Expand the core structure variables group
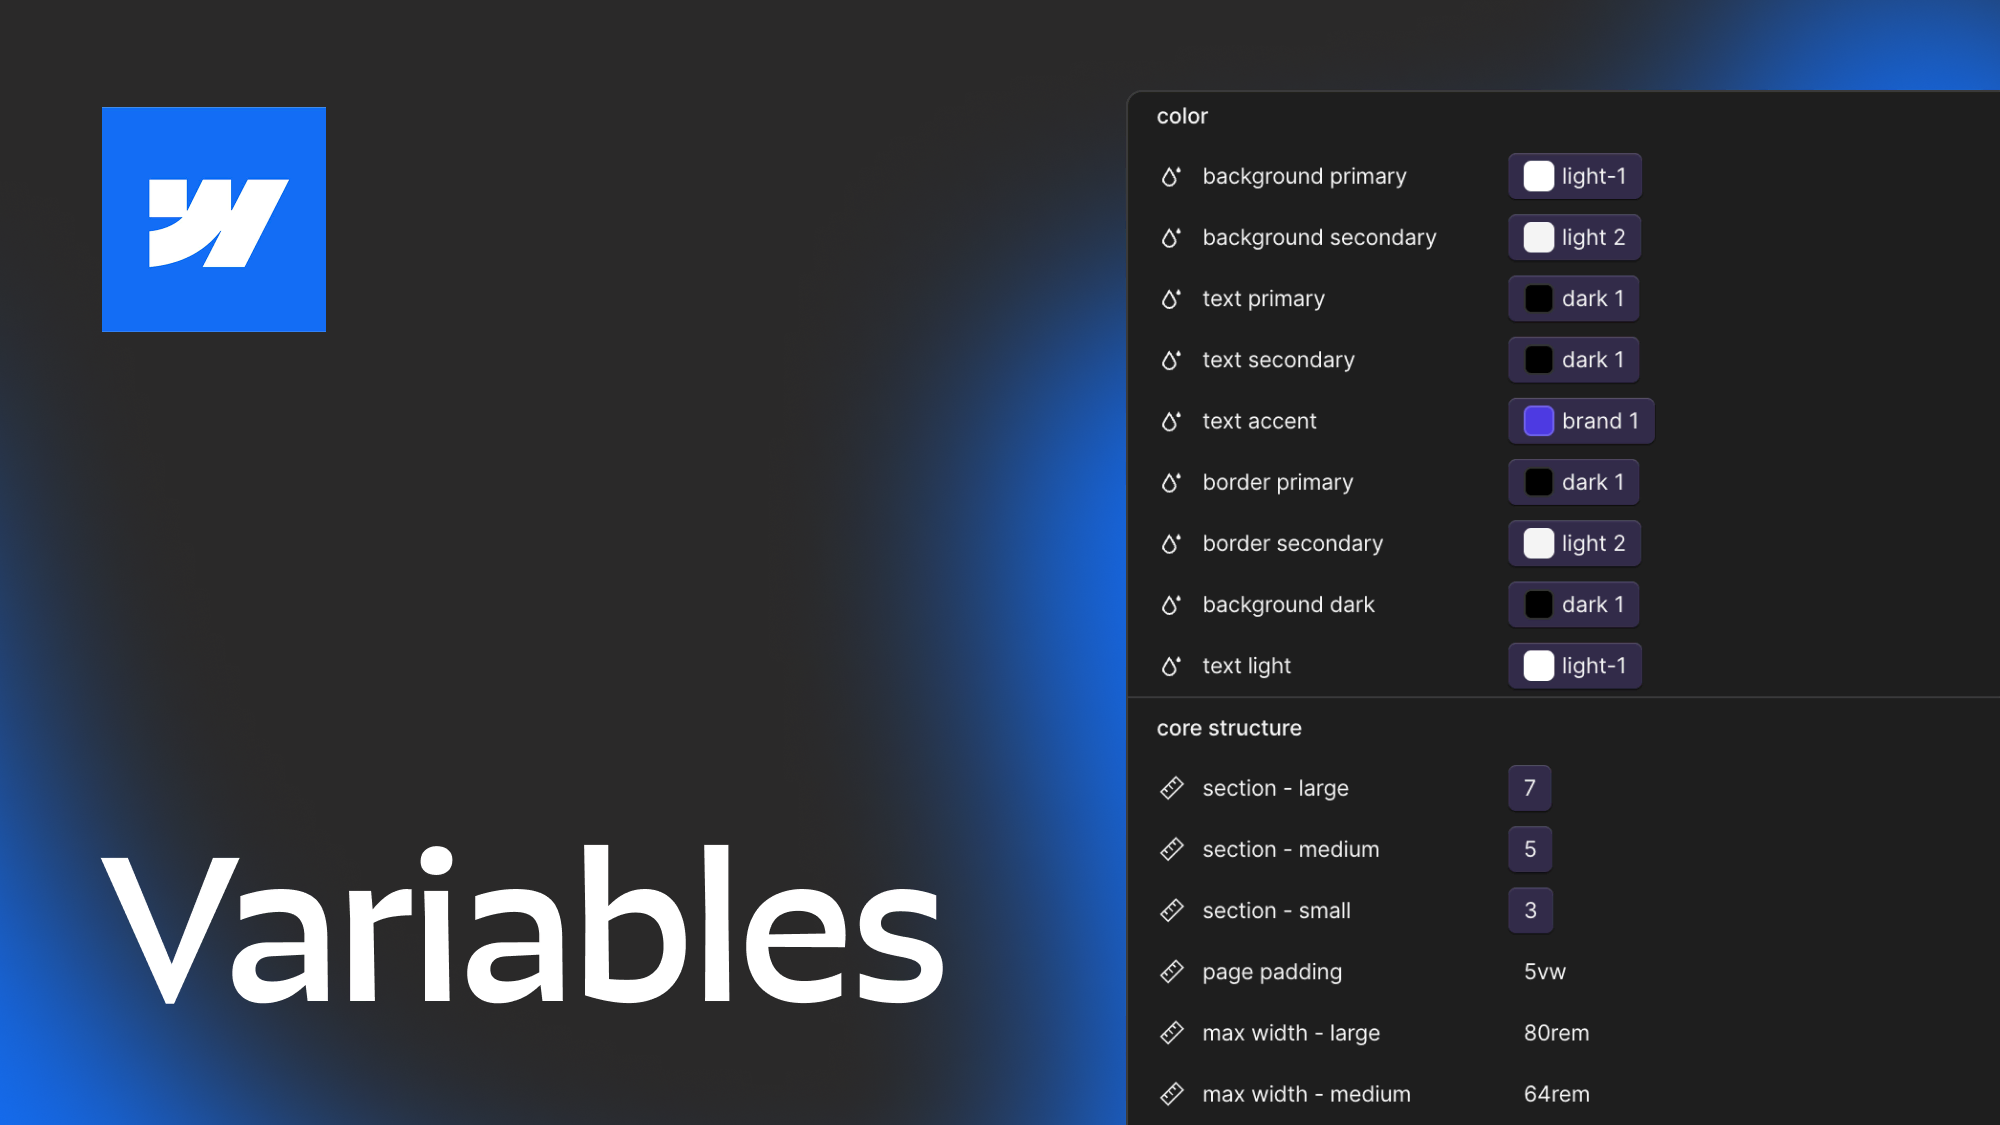The width and height of the screenshot is (2000, 1125). [x=1229, y=725]
